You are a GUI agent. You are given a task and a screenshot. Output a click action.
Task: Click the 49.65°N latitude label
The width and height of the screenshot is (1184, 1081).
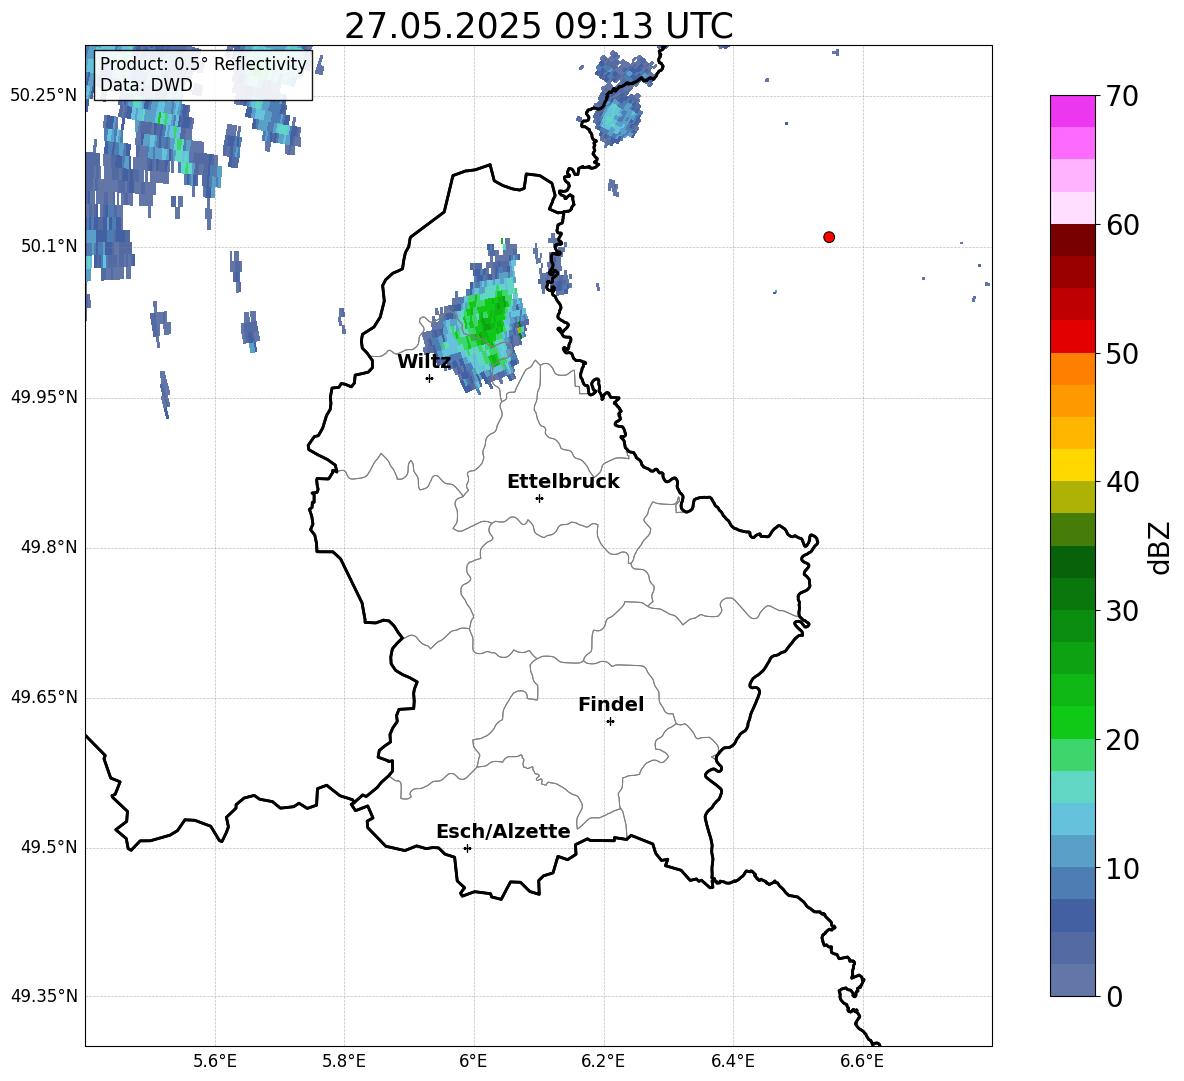click(x=44, y=697)
